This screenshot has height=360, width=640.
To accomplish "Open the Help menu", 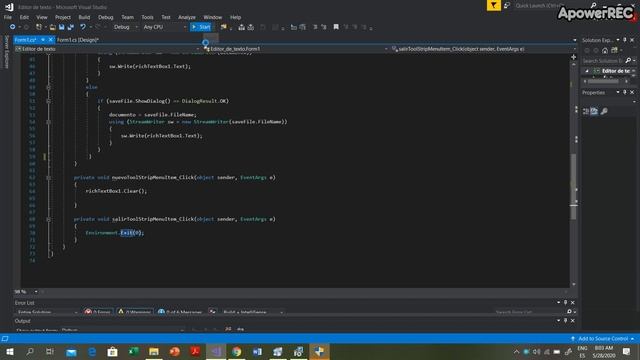I will [x=236, y=17].
